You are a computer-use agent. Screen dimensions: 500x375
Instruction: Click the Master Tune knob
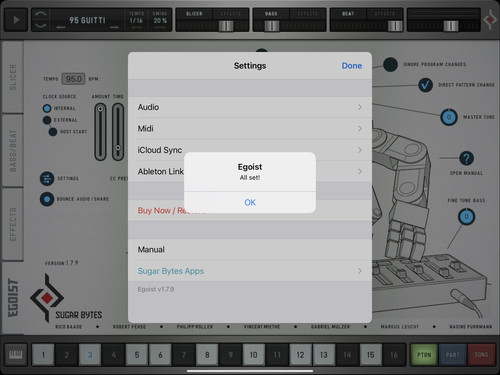pos(449,117)
